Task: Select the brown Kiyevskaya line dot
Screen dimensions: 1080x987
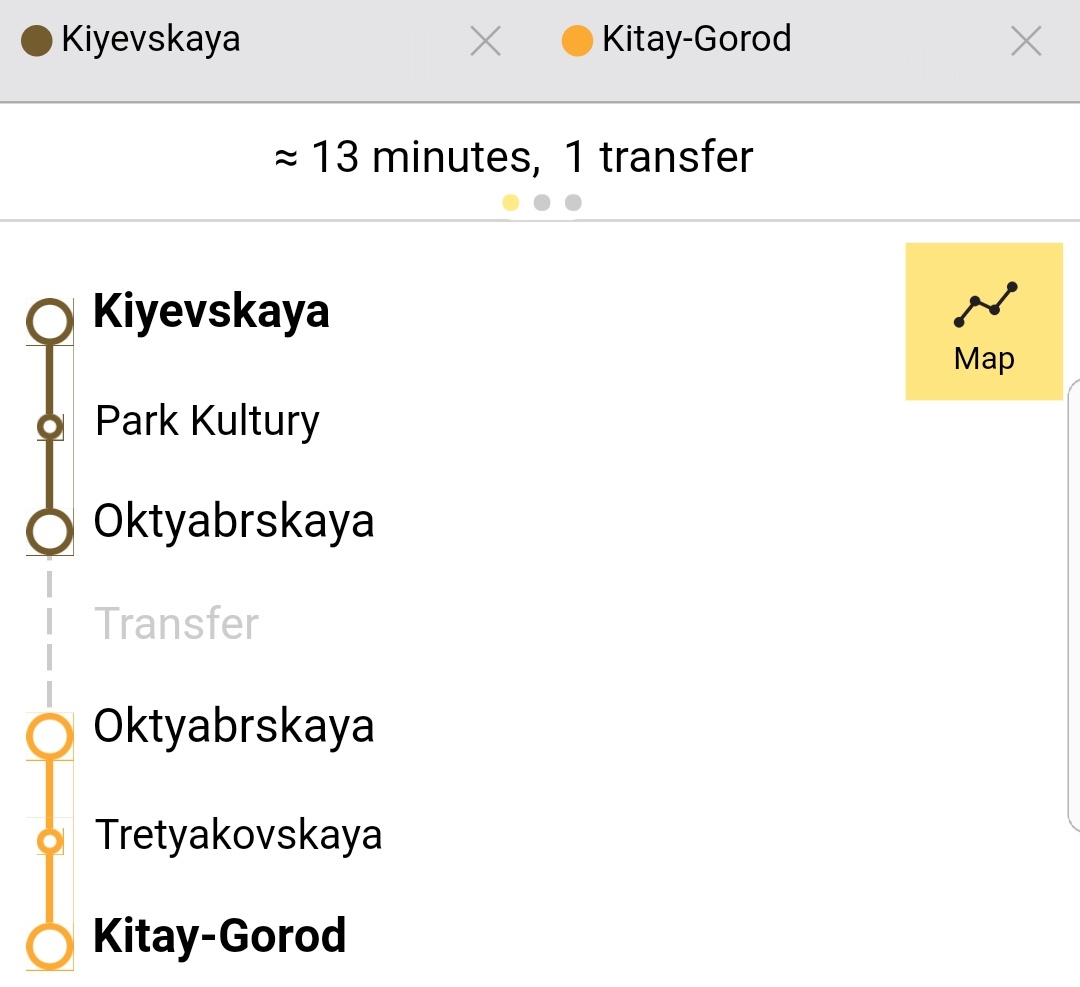Action: point(37,40)
